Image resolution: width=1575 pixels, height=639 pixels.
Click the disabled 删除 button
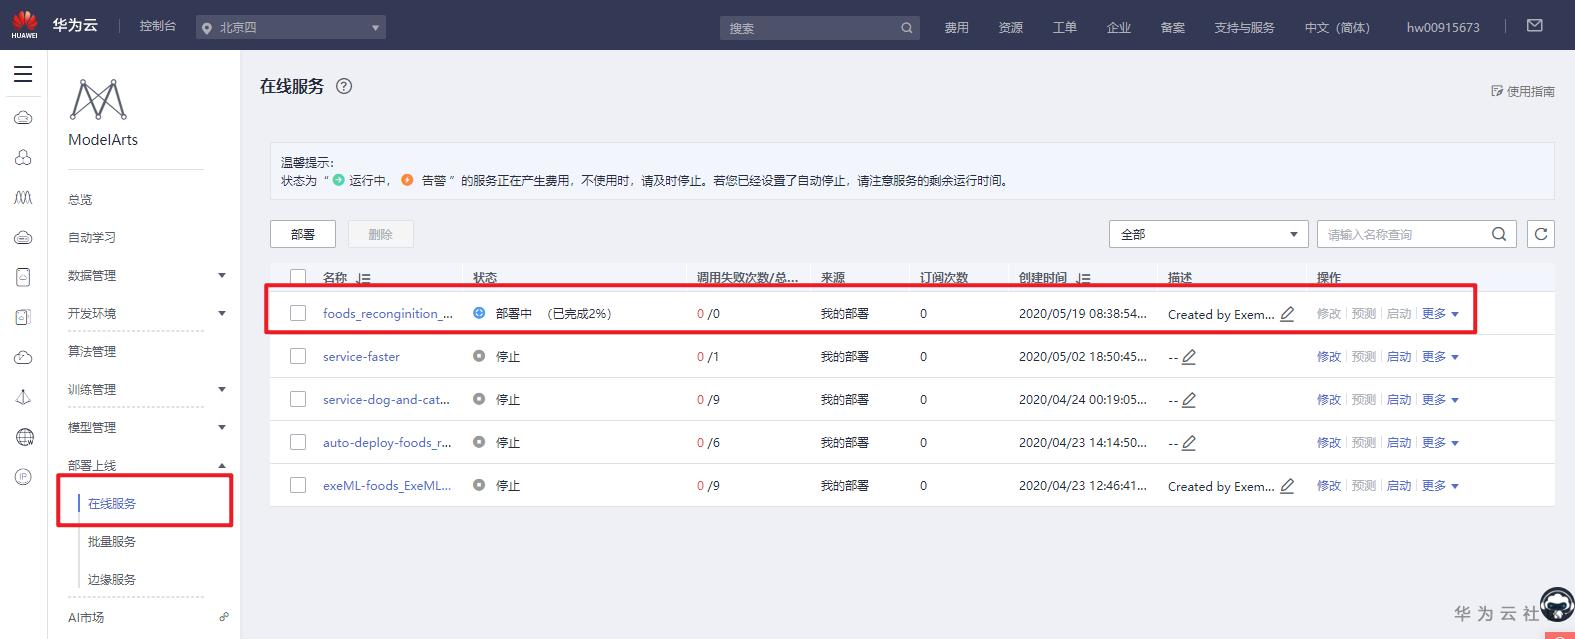pos(381,234)
